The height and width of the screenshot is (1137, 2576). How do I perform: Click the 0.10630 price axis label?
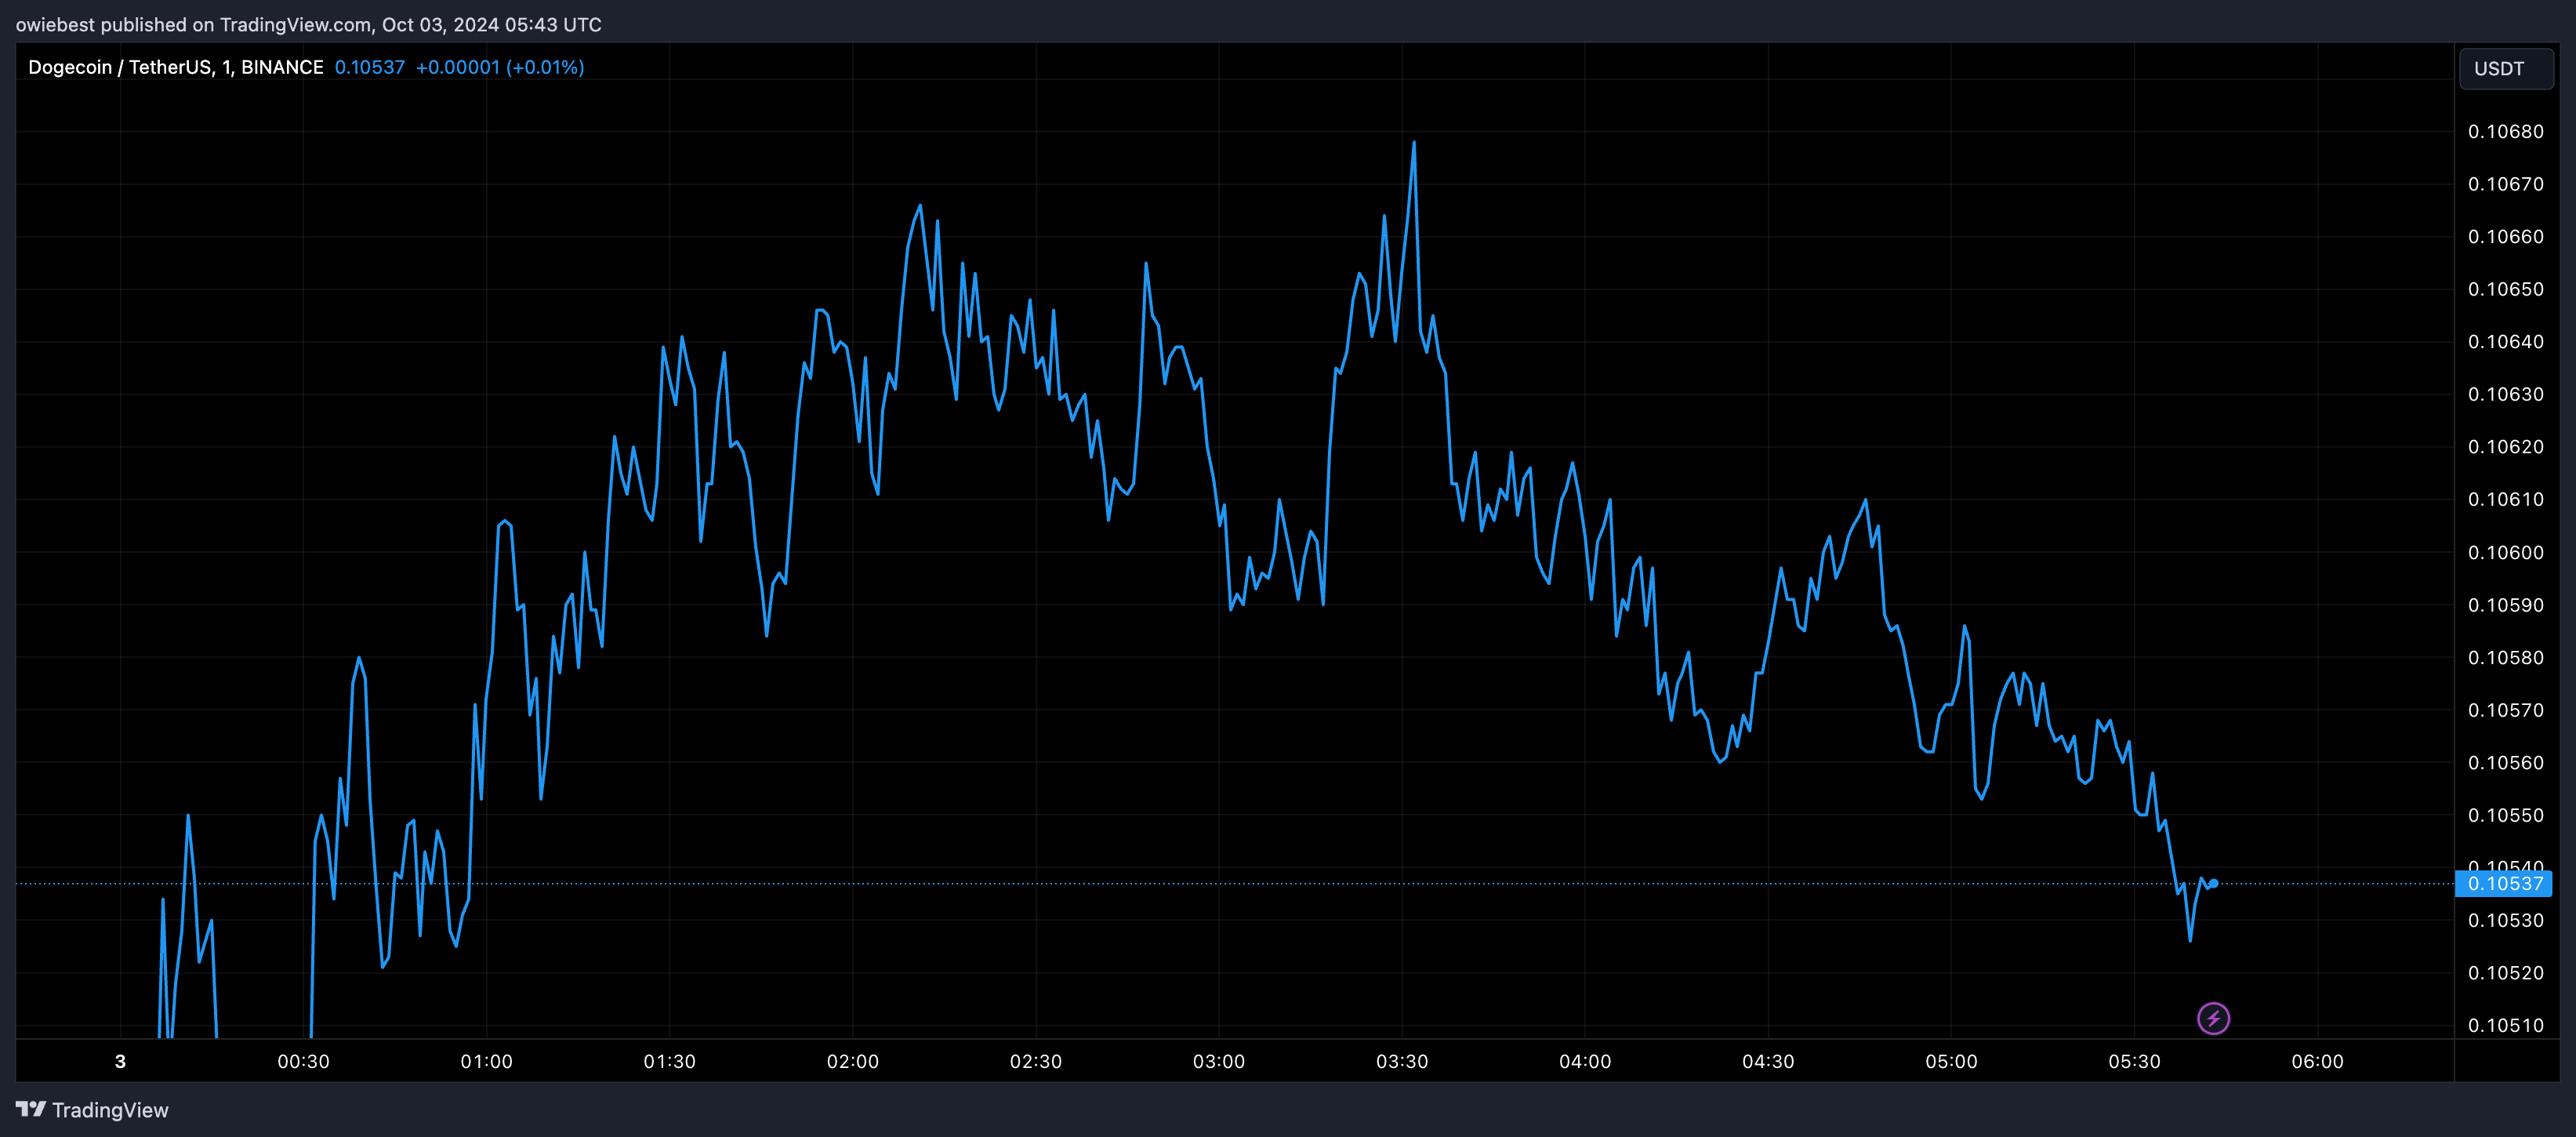click(x=2505, y=394)
